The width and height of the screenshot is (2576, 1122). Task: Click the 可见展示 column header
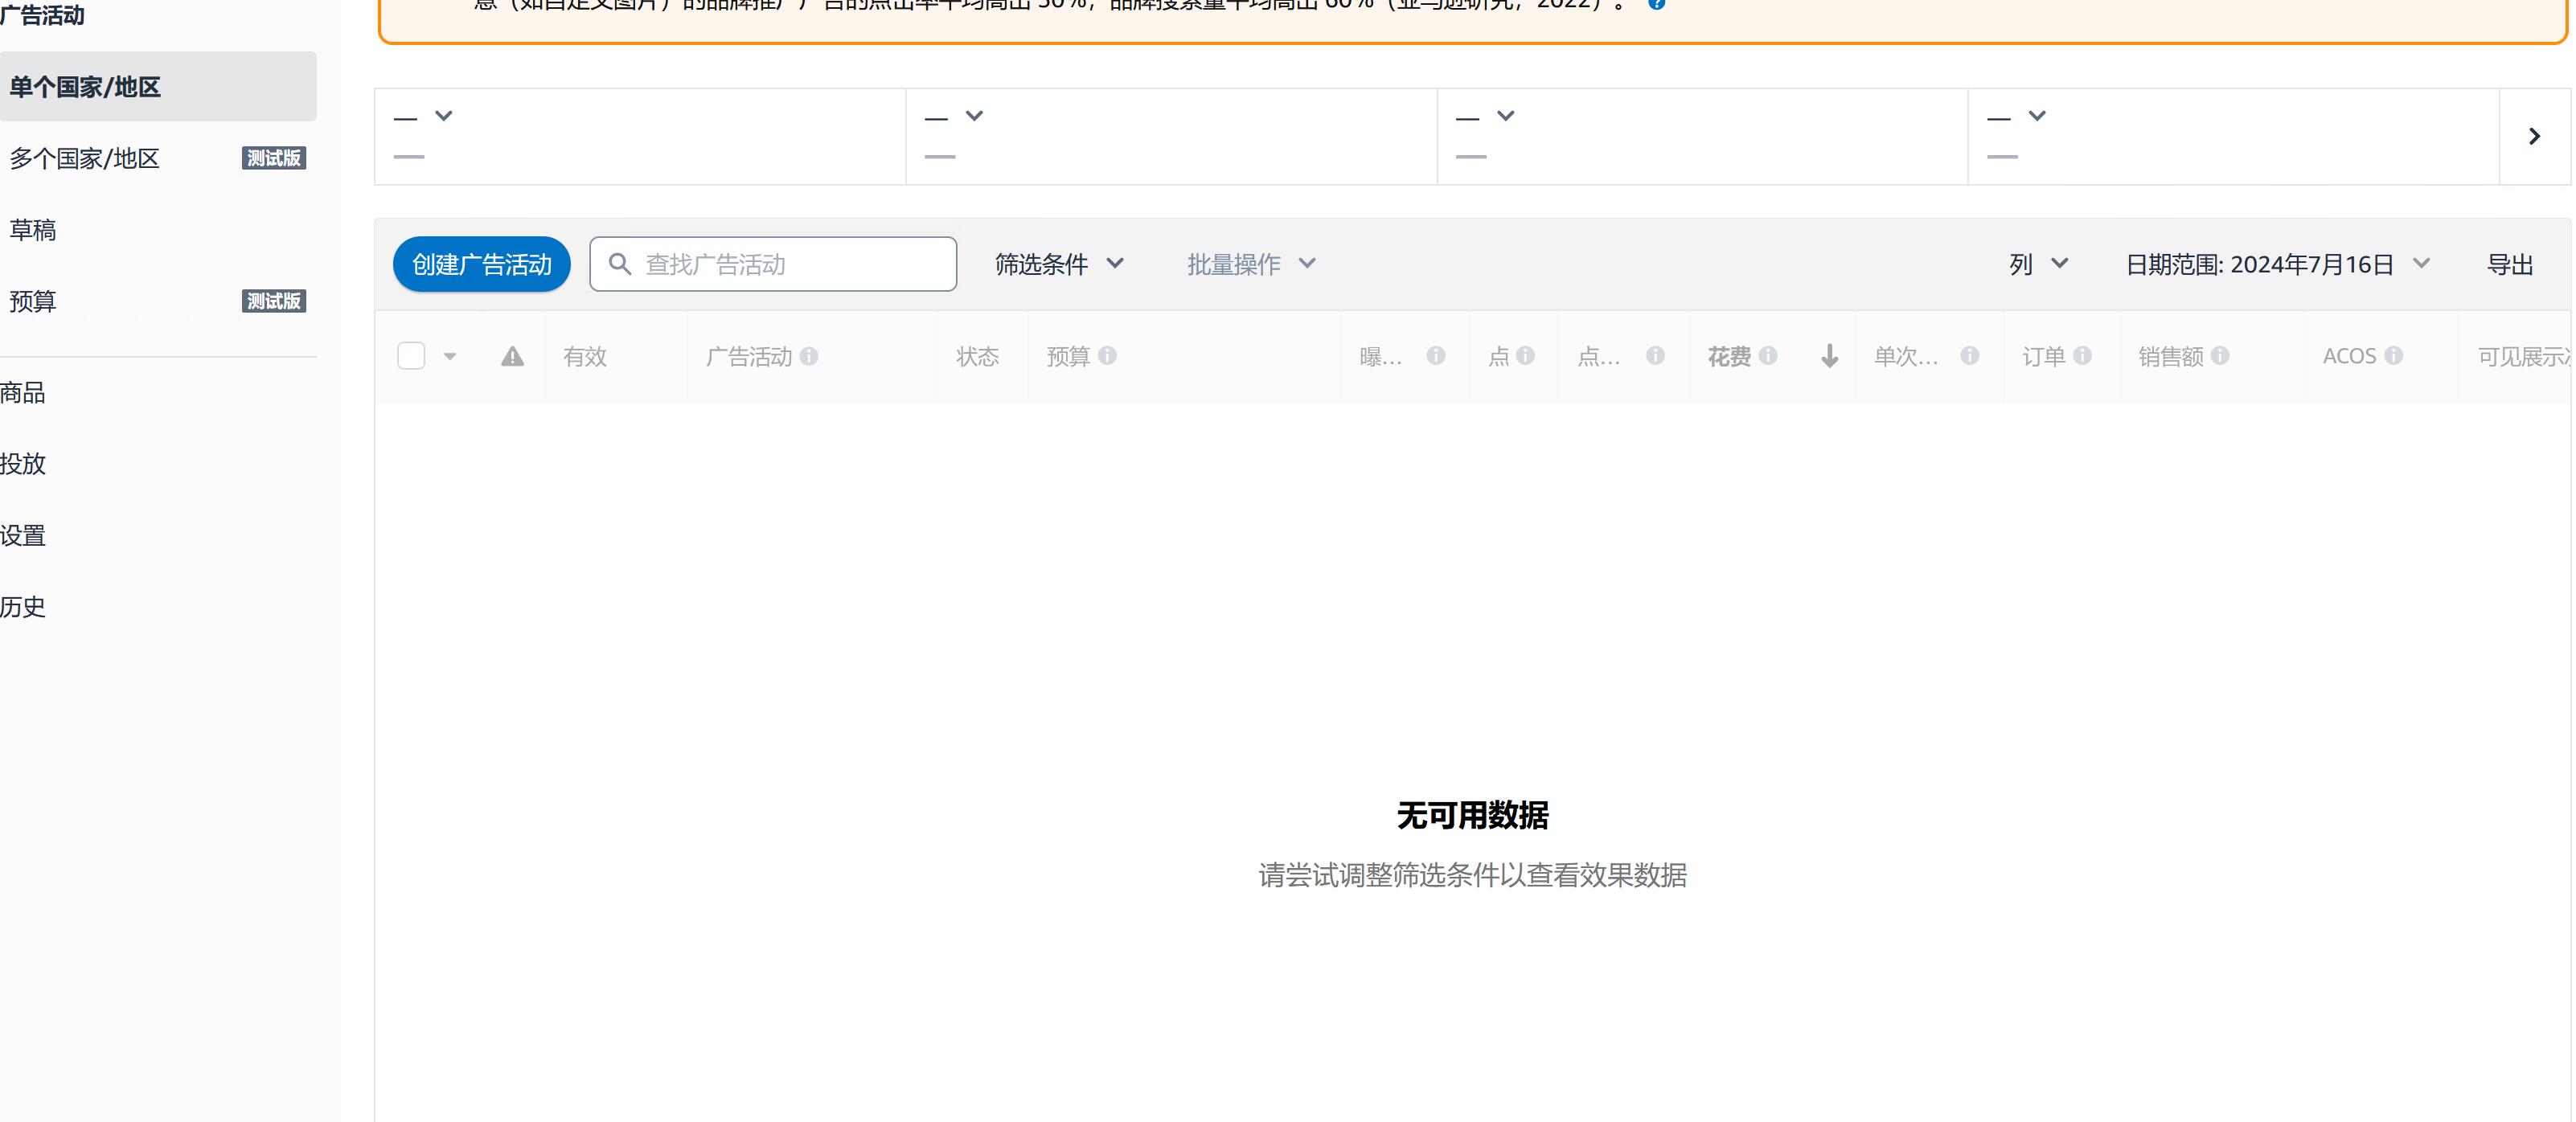2523,356
